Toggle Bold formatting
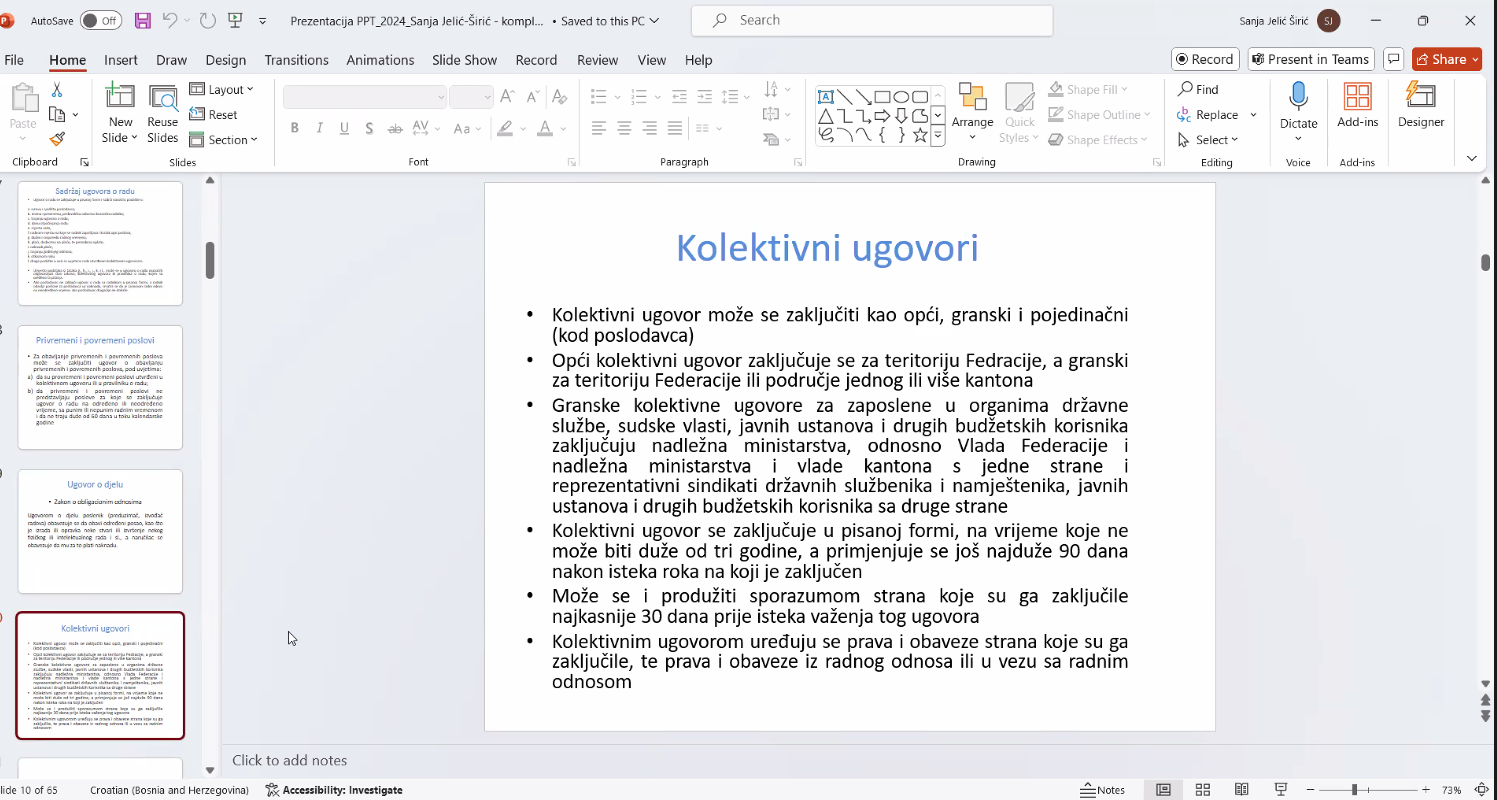1497x800 pixels. pos(295,128)
